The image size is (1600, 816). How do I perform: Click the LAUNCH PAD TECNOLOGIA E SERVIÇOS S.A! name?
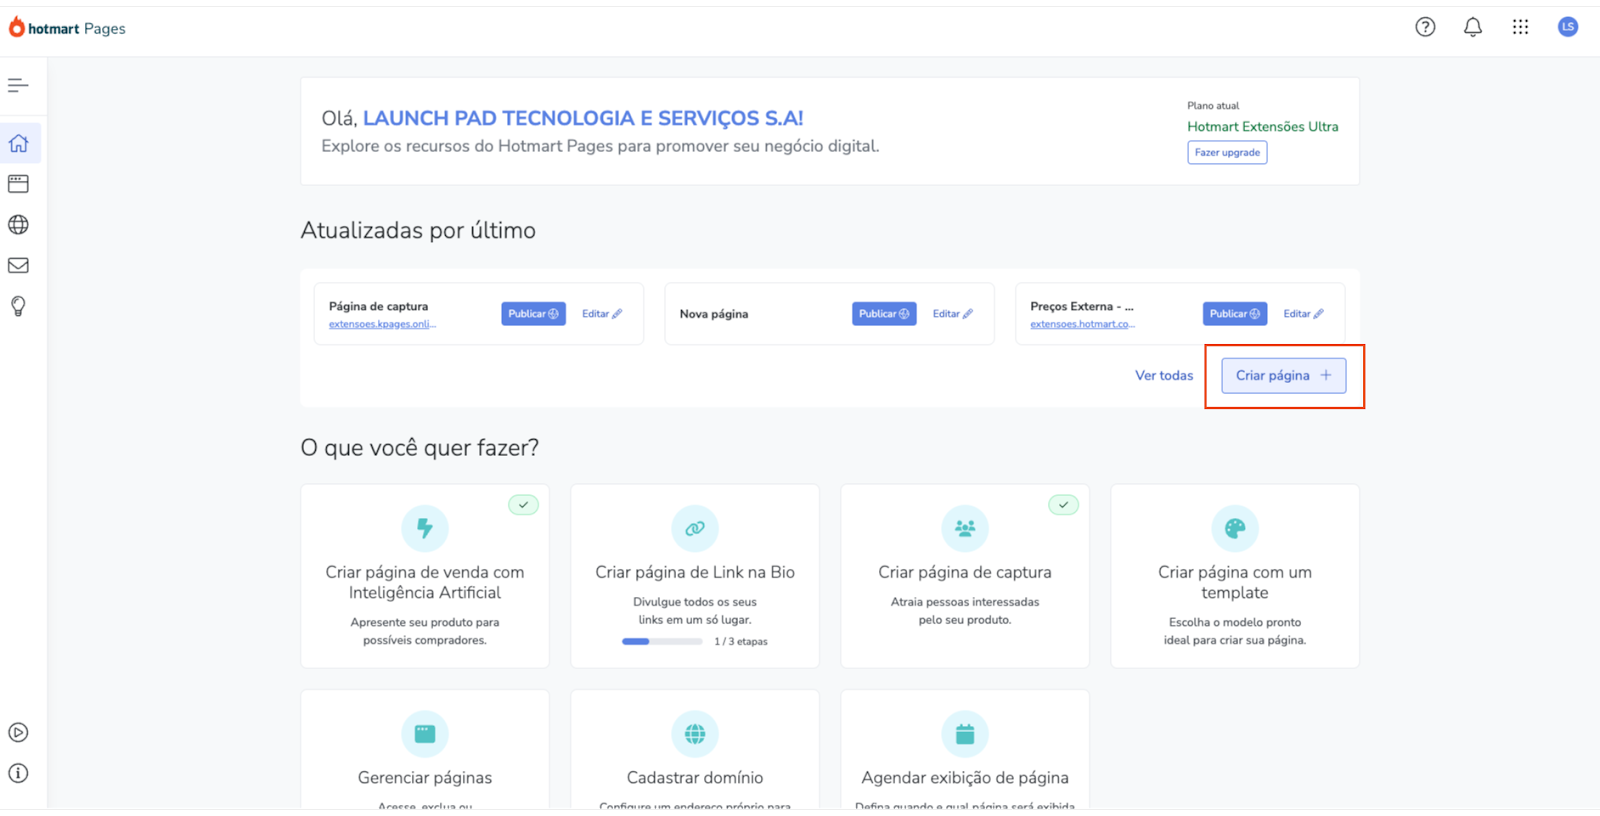[x=583, y=118]
